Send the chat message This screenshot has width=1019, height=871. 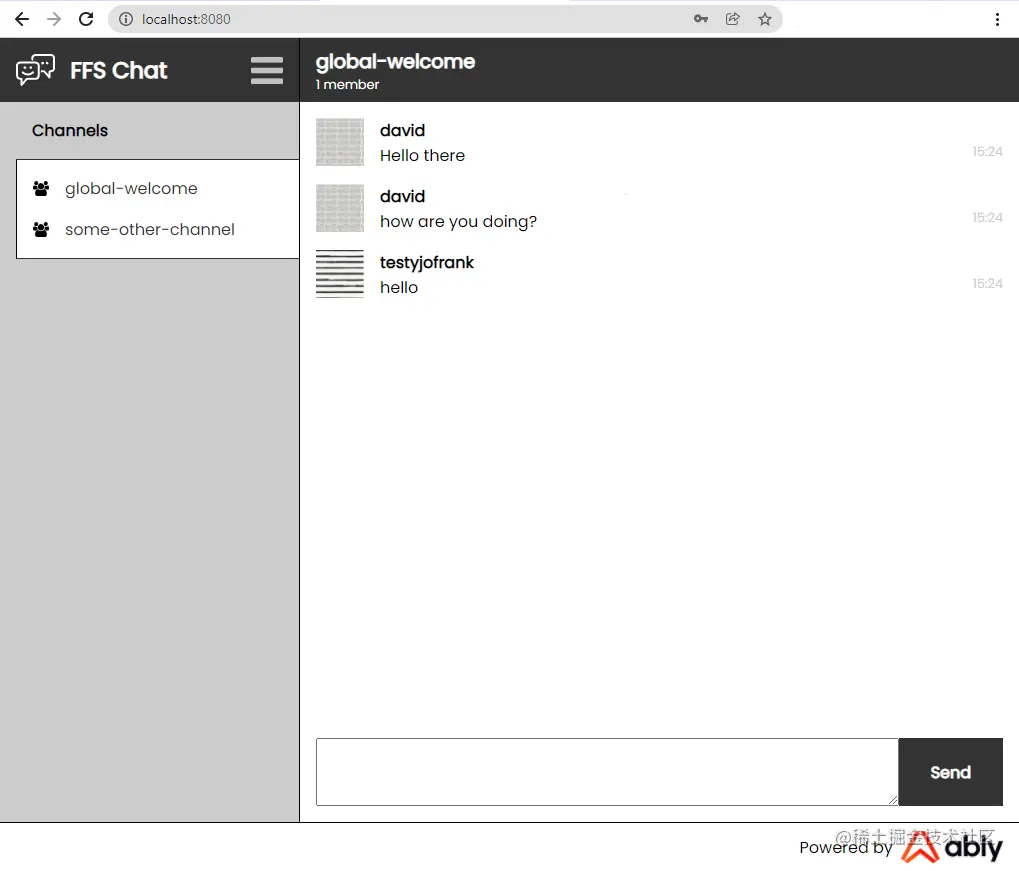pyautogui.click(x=950, y=772)
